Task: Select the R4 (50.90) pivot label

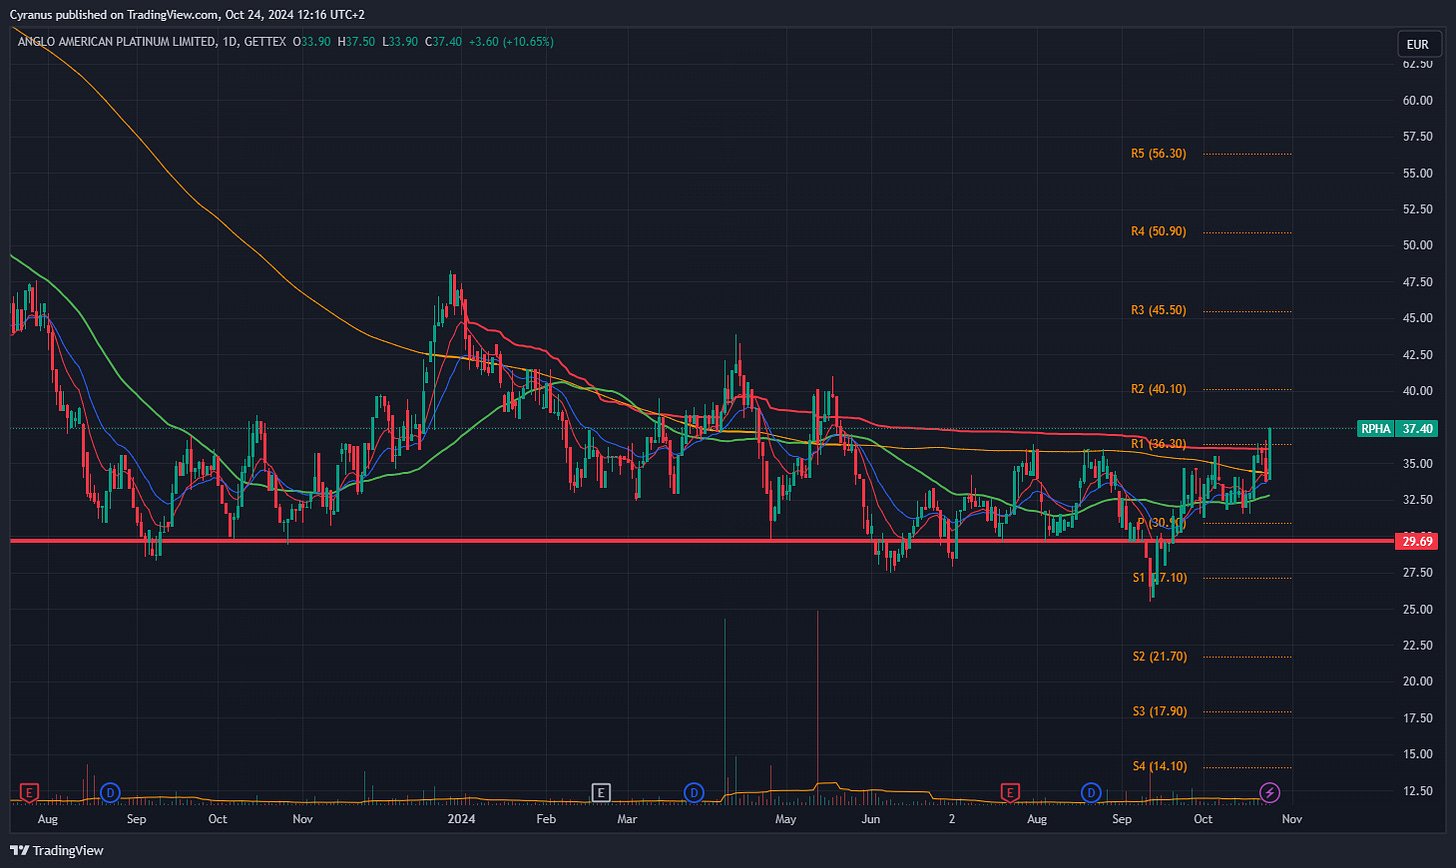Action: coord(1158,231)
